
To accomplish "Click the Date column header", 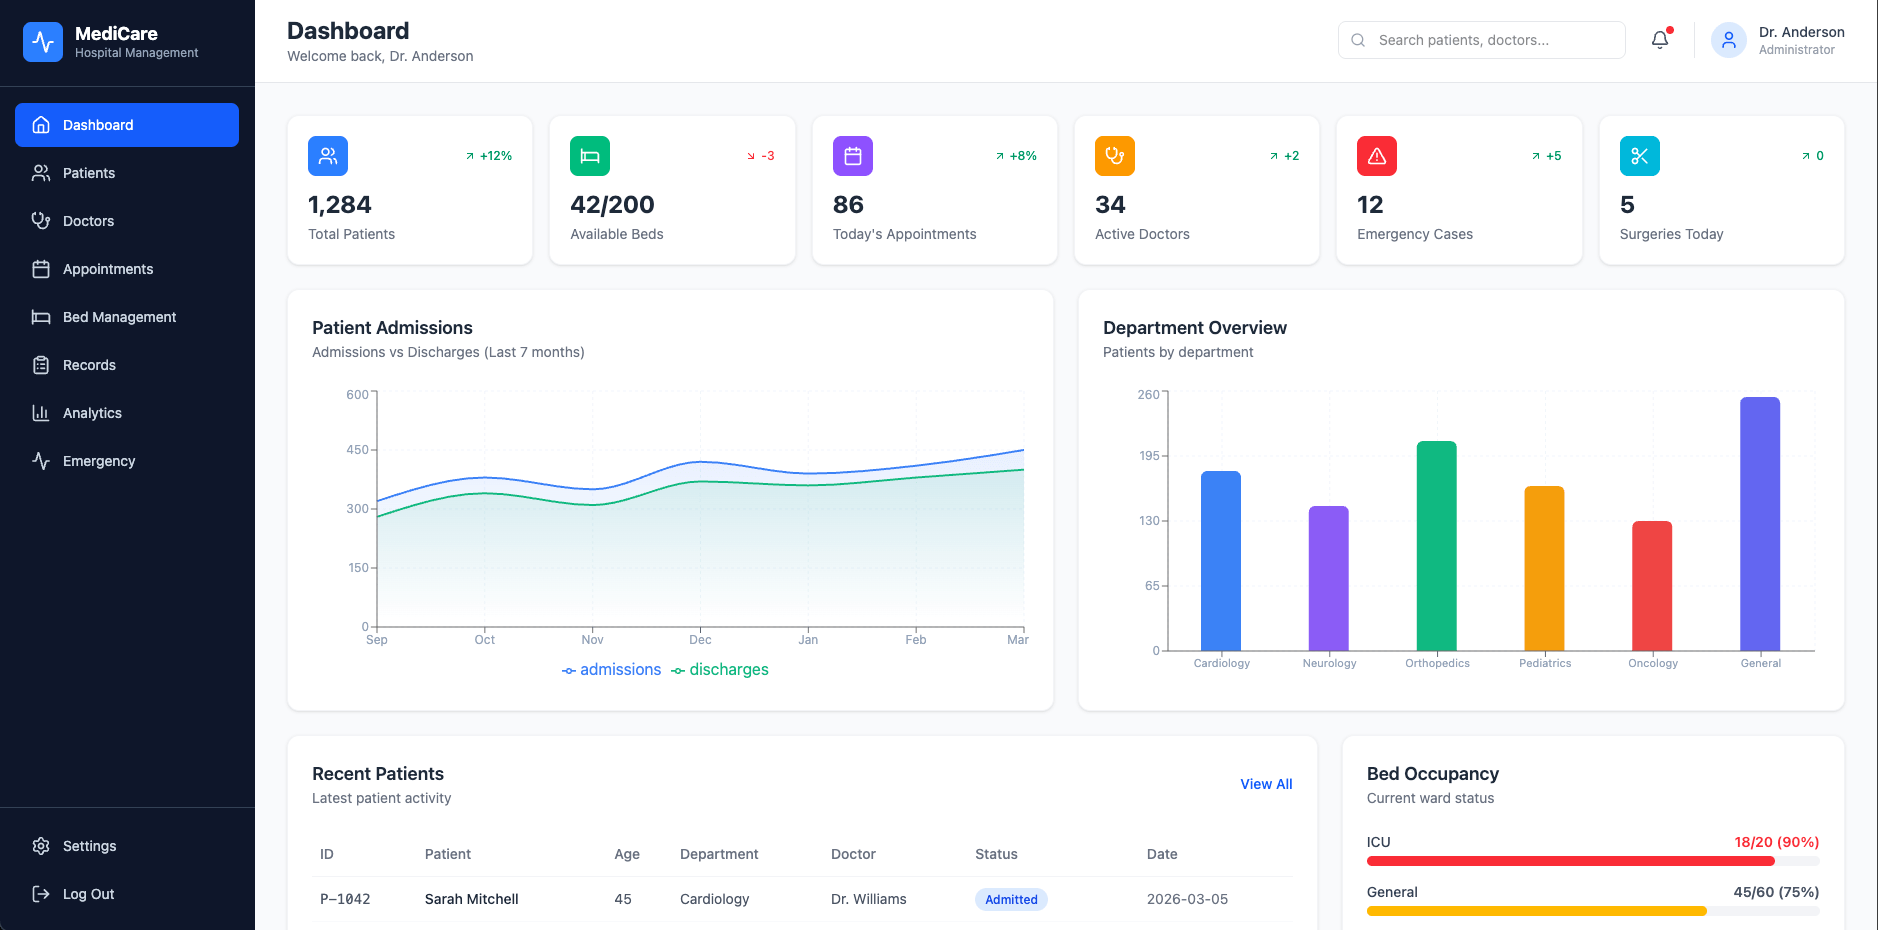I will (1162, 854).
